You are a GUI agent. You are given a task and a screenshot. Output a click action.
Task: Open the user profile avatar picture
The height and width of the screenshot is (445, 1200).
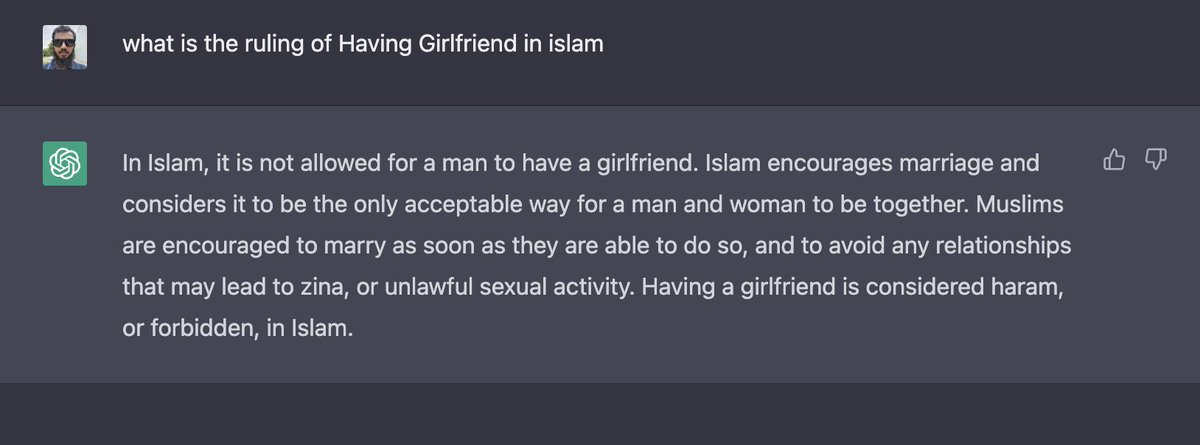[x=64, y=46]
